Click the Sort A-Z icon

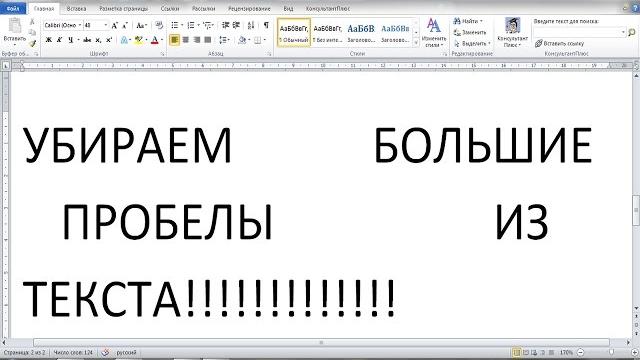pyautogui.click(x=251, y=25)
